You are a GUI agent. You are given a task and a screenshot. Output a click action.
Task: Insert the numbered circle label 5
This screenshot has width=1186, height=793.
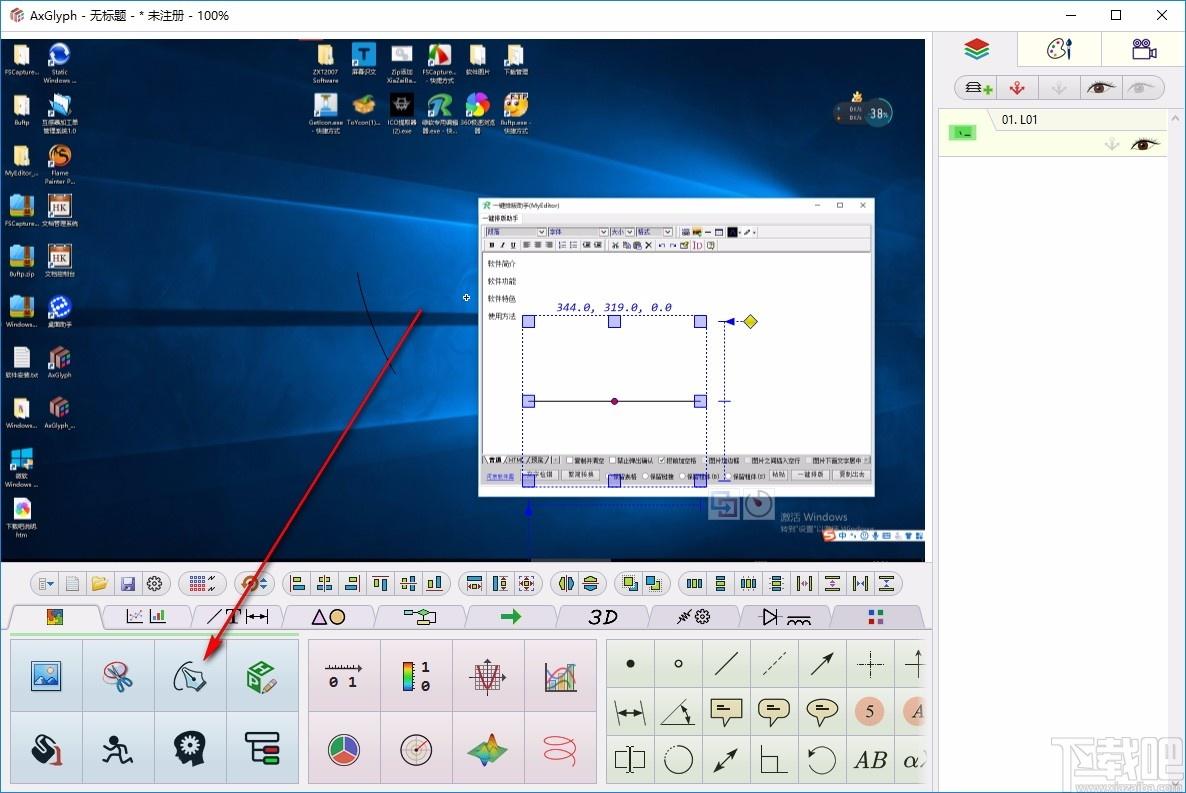tap(870, 711)
